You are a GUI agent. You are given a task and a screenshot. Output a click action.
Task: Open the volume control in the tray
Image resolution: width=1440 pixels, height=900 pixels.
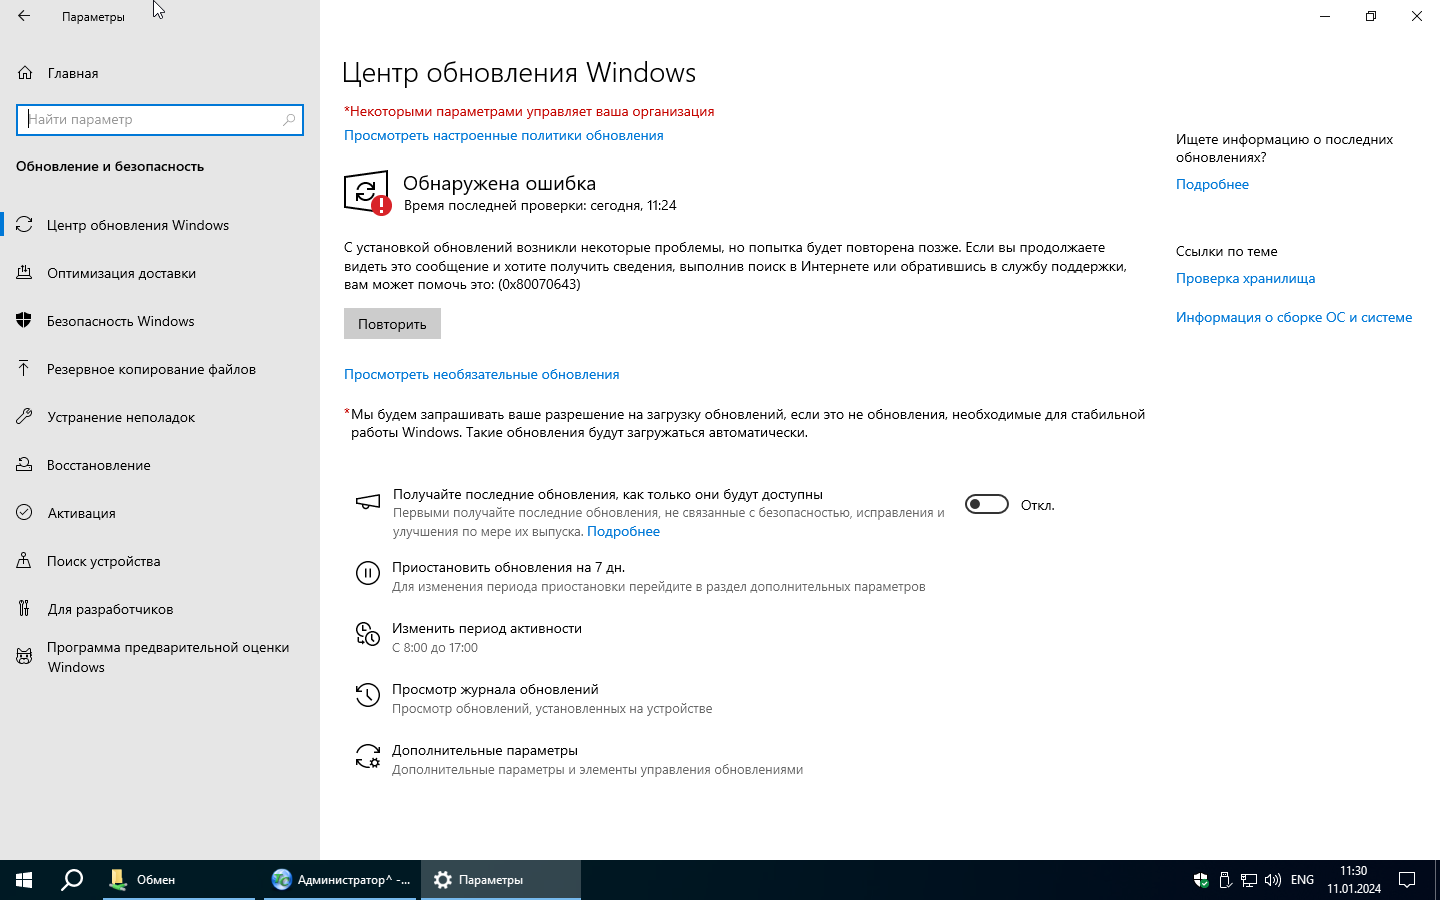click(1273, 880)
